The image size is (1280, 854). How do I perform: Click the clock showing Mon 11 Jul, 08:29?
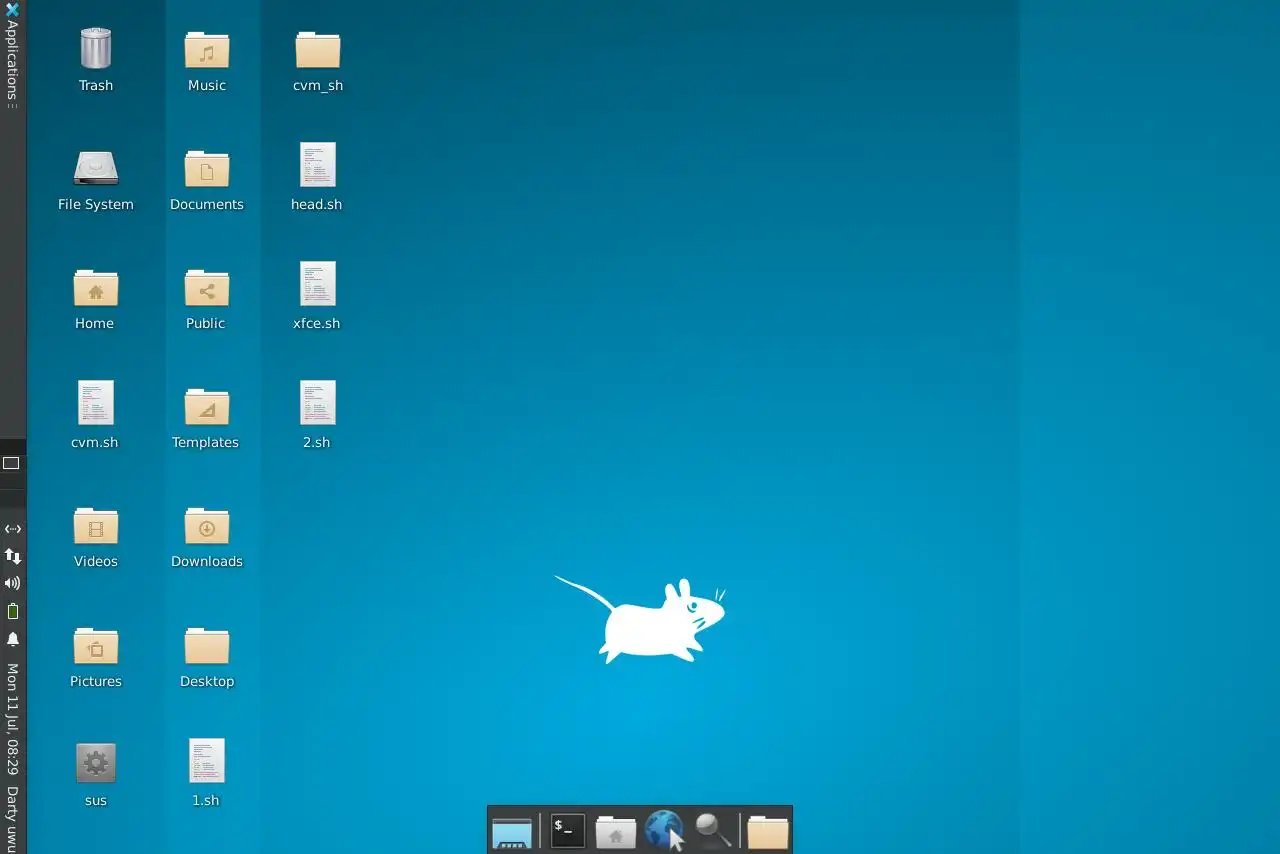(x=13, y=719)
